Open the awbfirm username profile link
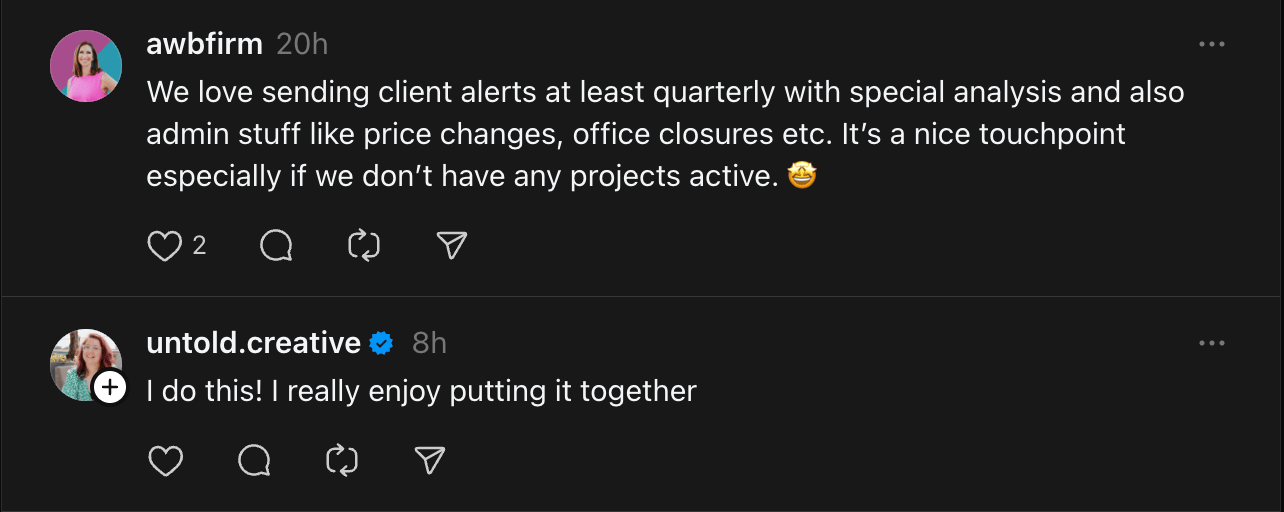The image size is (1284, 512). (205, 44)
